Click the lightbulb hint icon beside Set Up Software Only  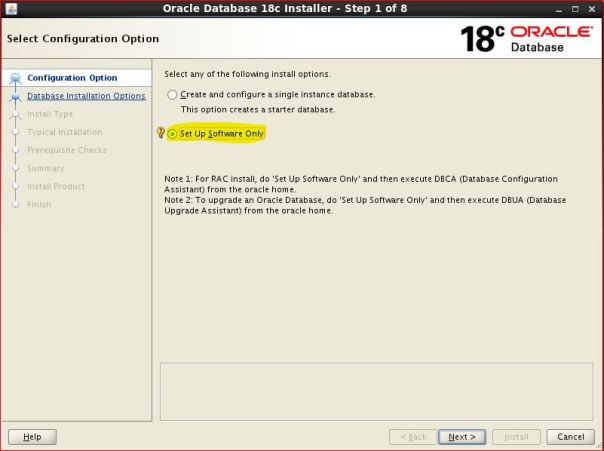click(161, 133)
